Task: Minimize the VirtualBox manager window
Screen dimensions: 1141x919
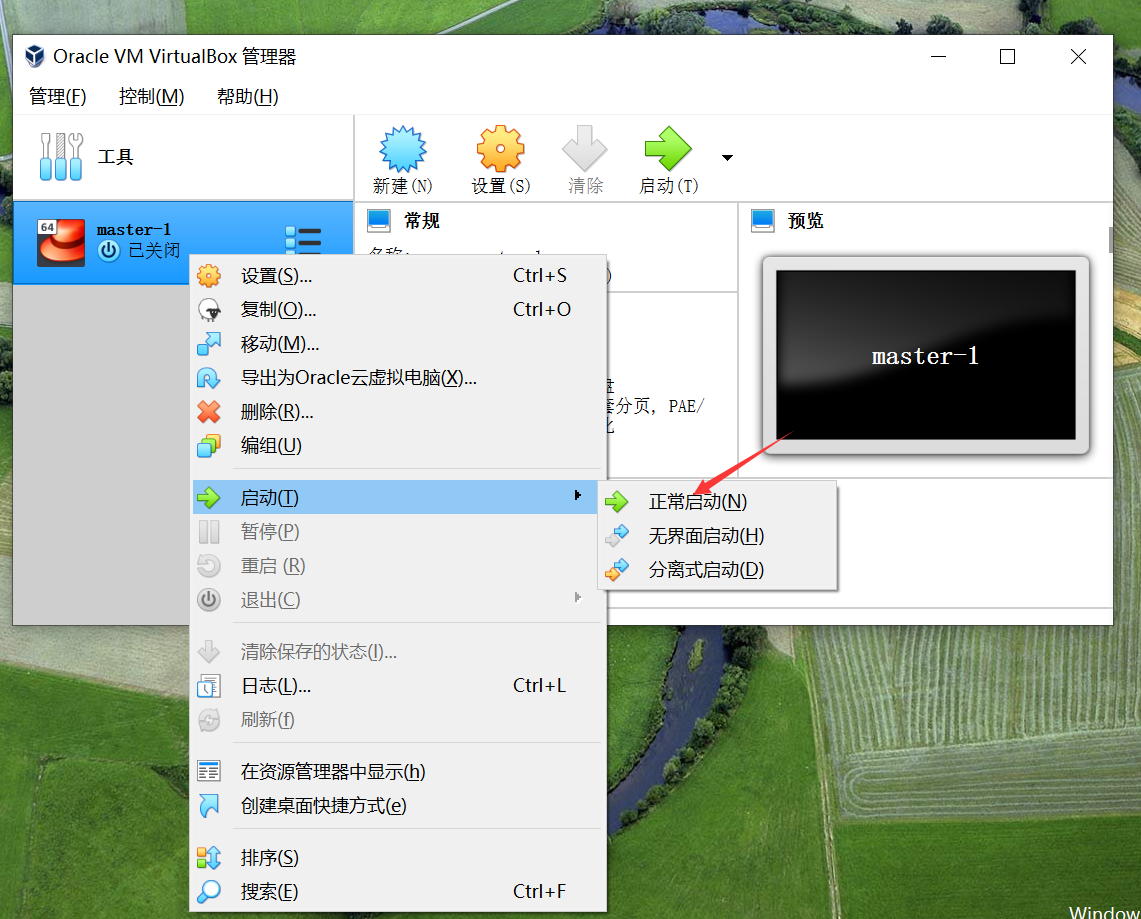Action: (x=939, y=56)
